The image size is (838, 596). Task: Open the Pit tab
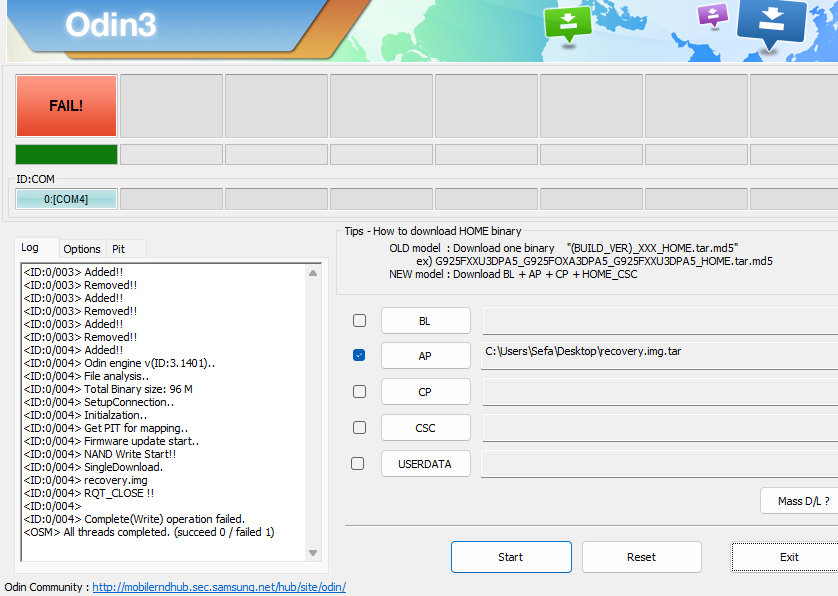coord(119,249)
